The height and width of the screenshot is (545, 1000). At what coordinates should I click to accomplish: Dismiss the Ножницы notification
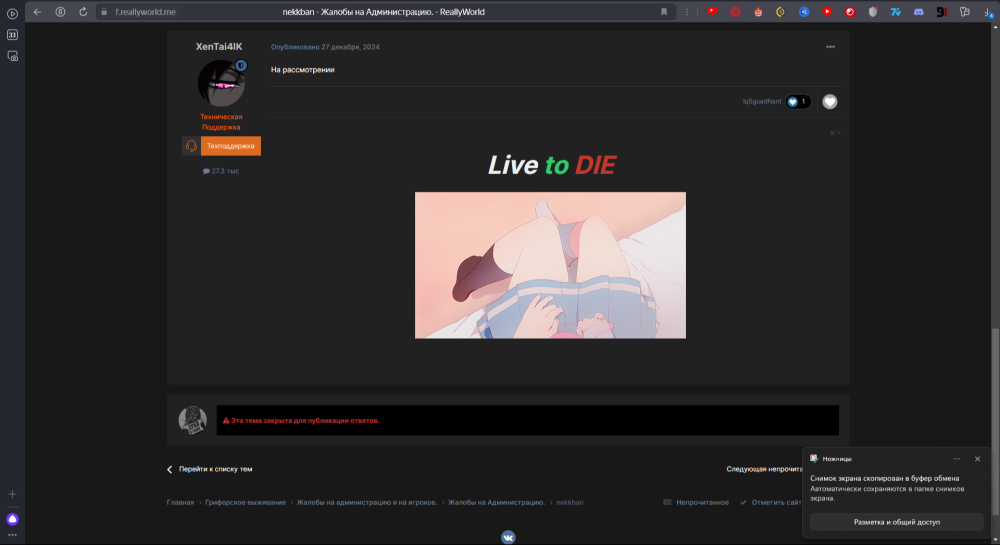[977, 459]
